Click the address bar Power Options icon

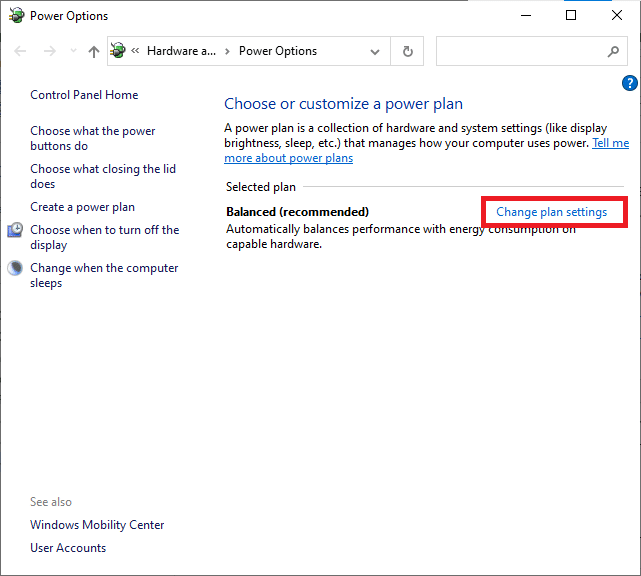[119, 51]
